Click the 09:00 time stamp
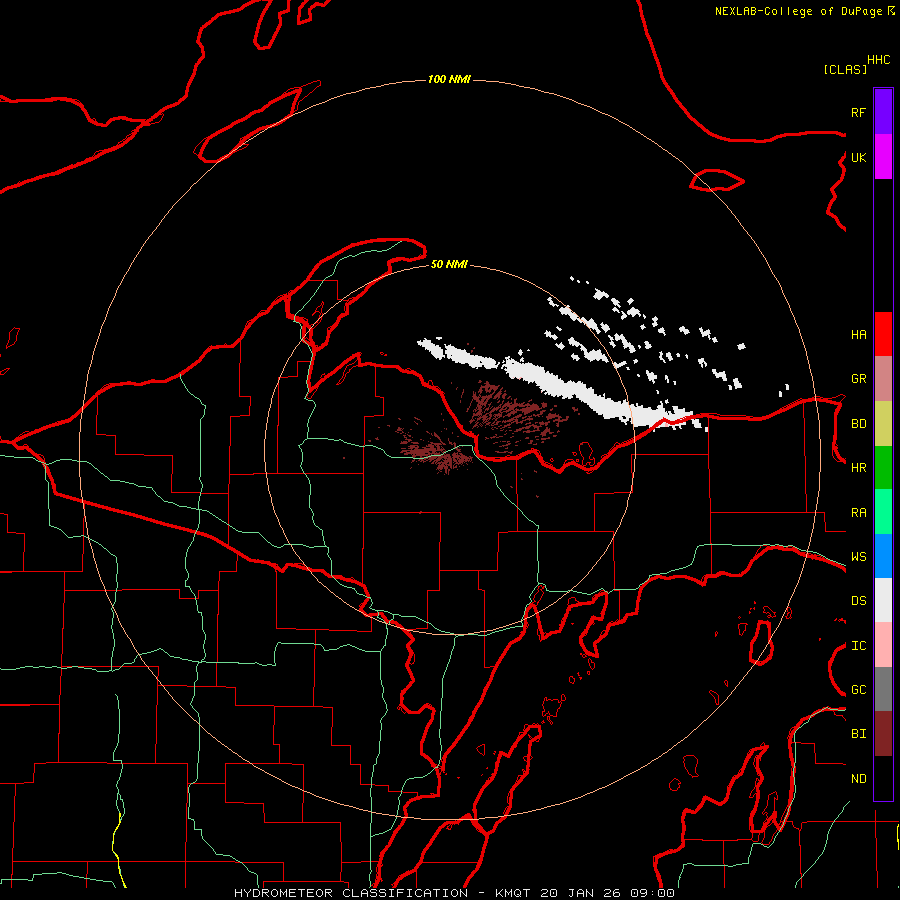 (652, 893)
